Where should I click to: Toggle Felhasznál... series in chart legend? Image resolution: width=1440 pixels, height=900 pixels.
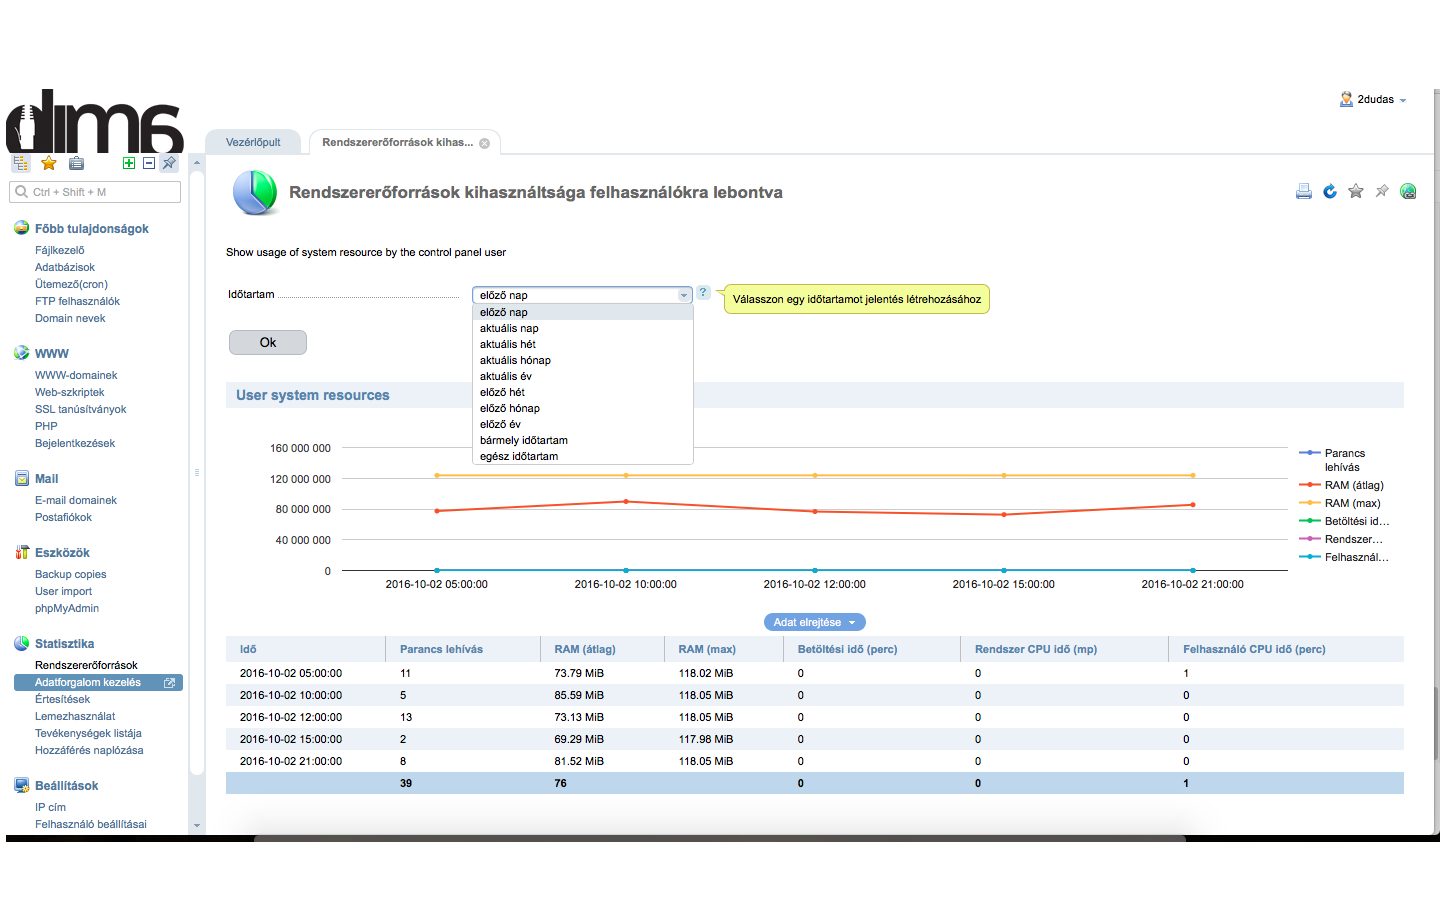(1344, 557)
